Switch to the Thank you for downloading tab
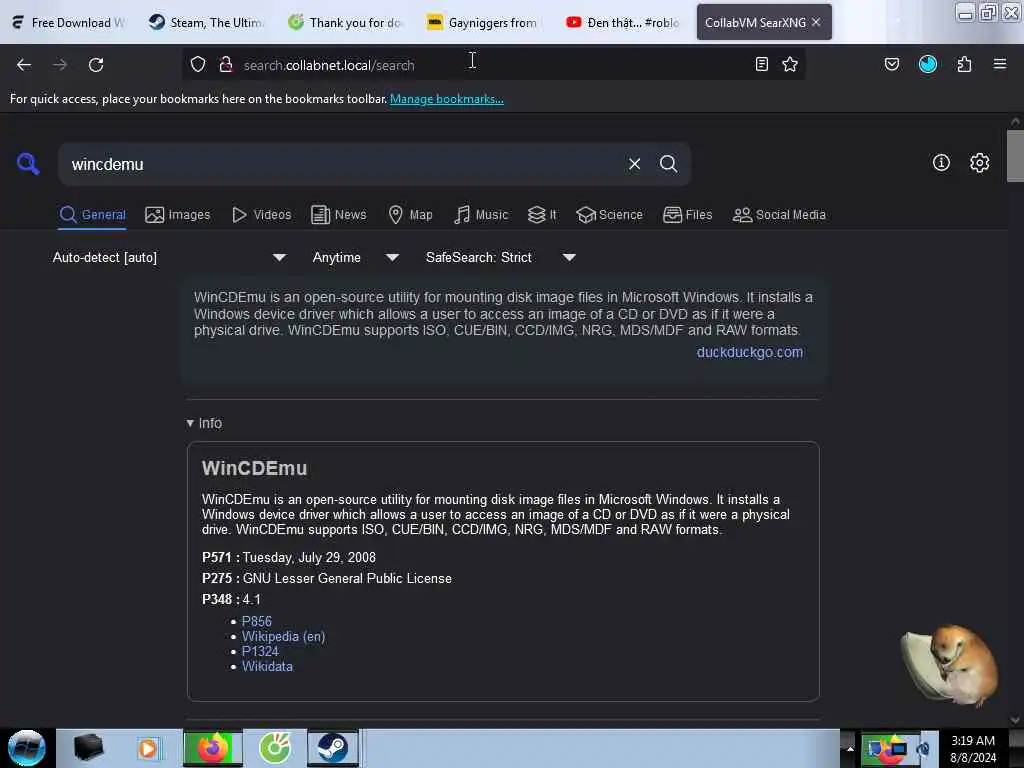 [346, 22]
